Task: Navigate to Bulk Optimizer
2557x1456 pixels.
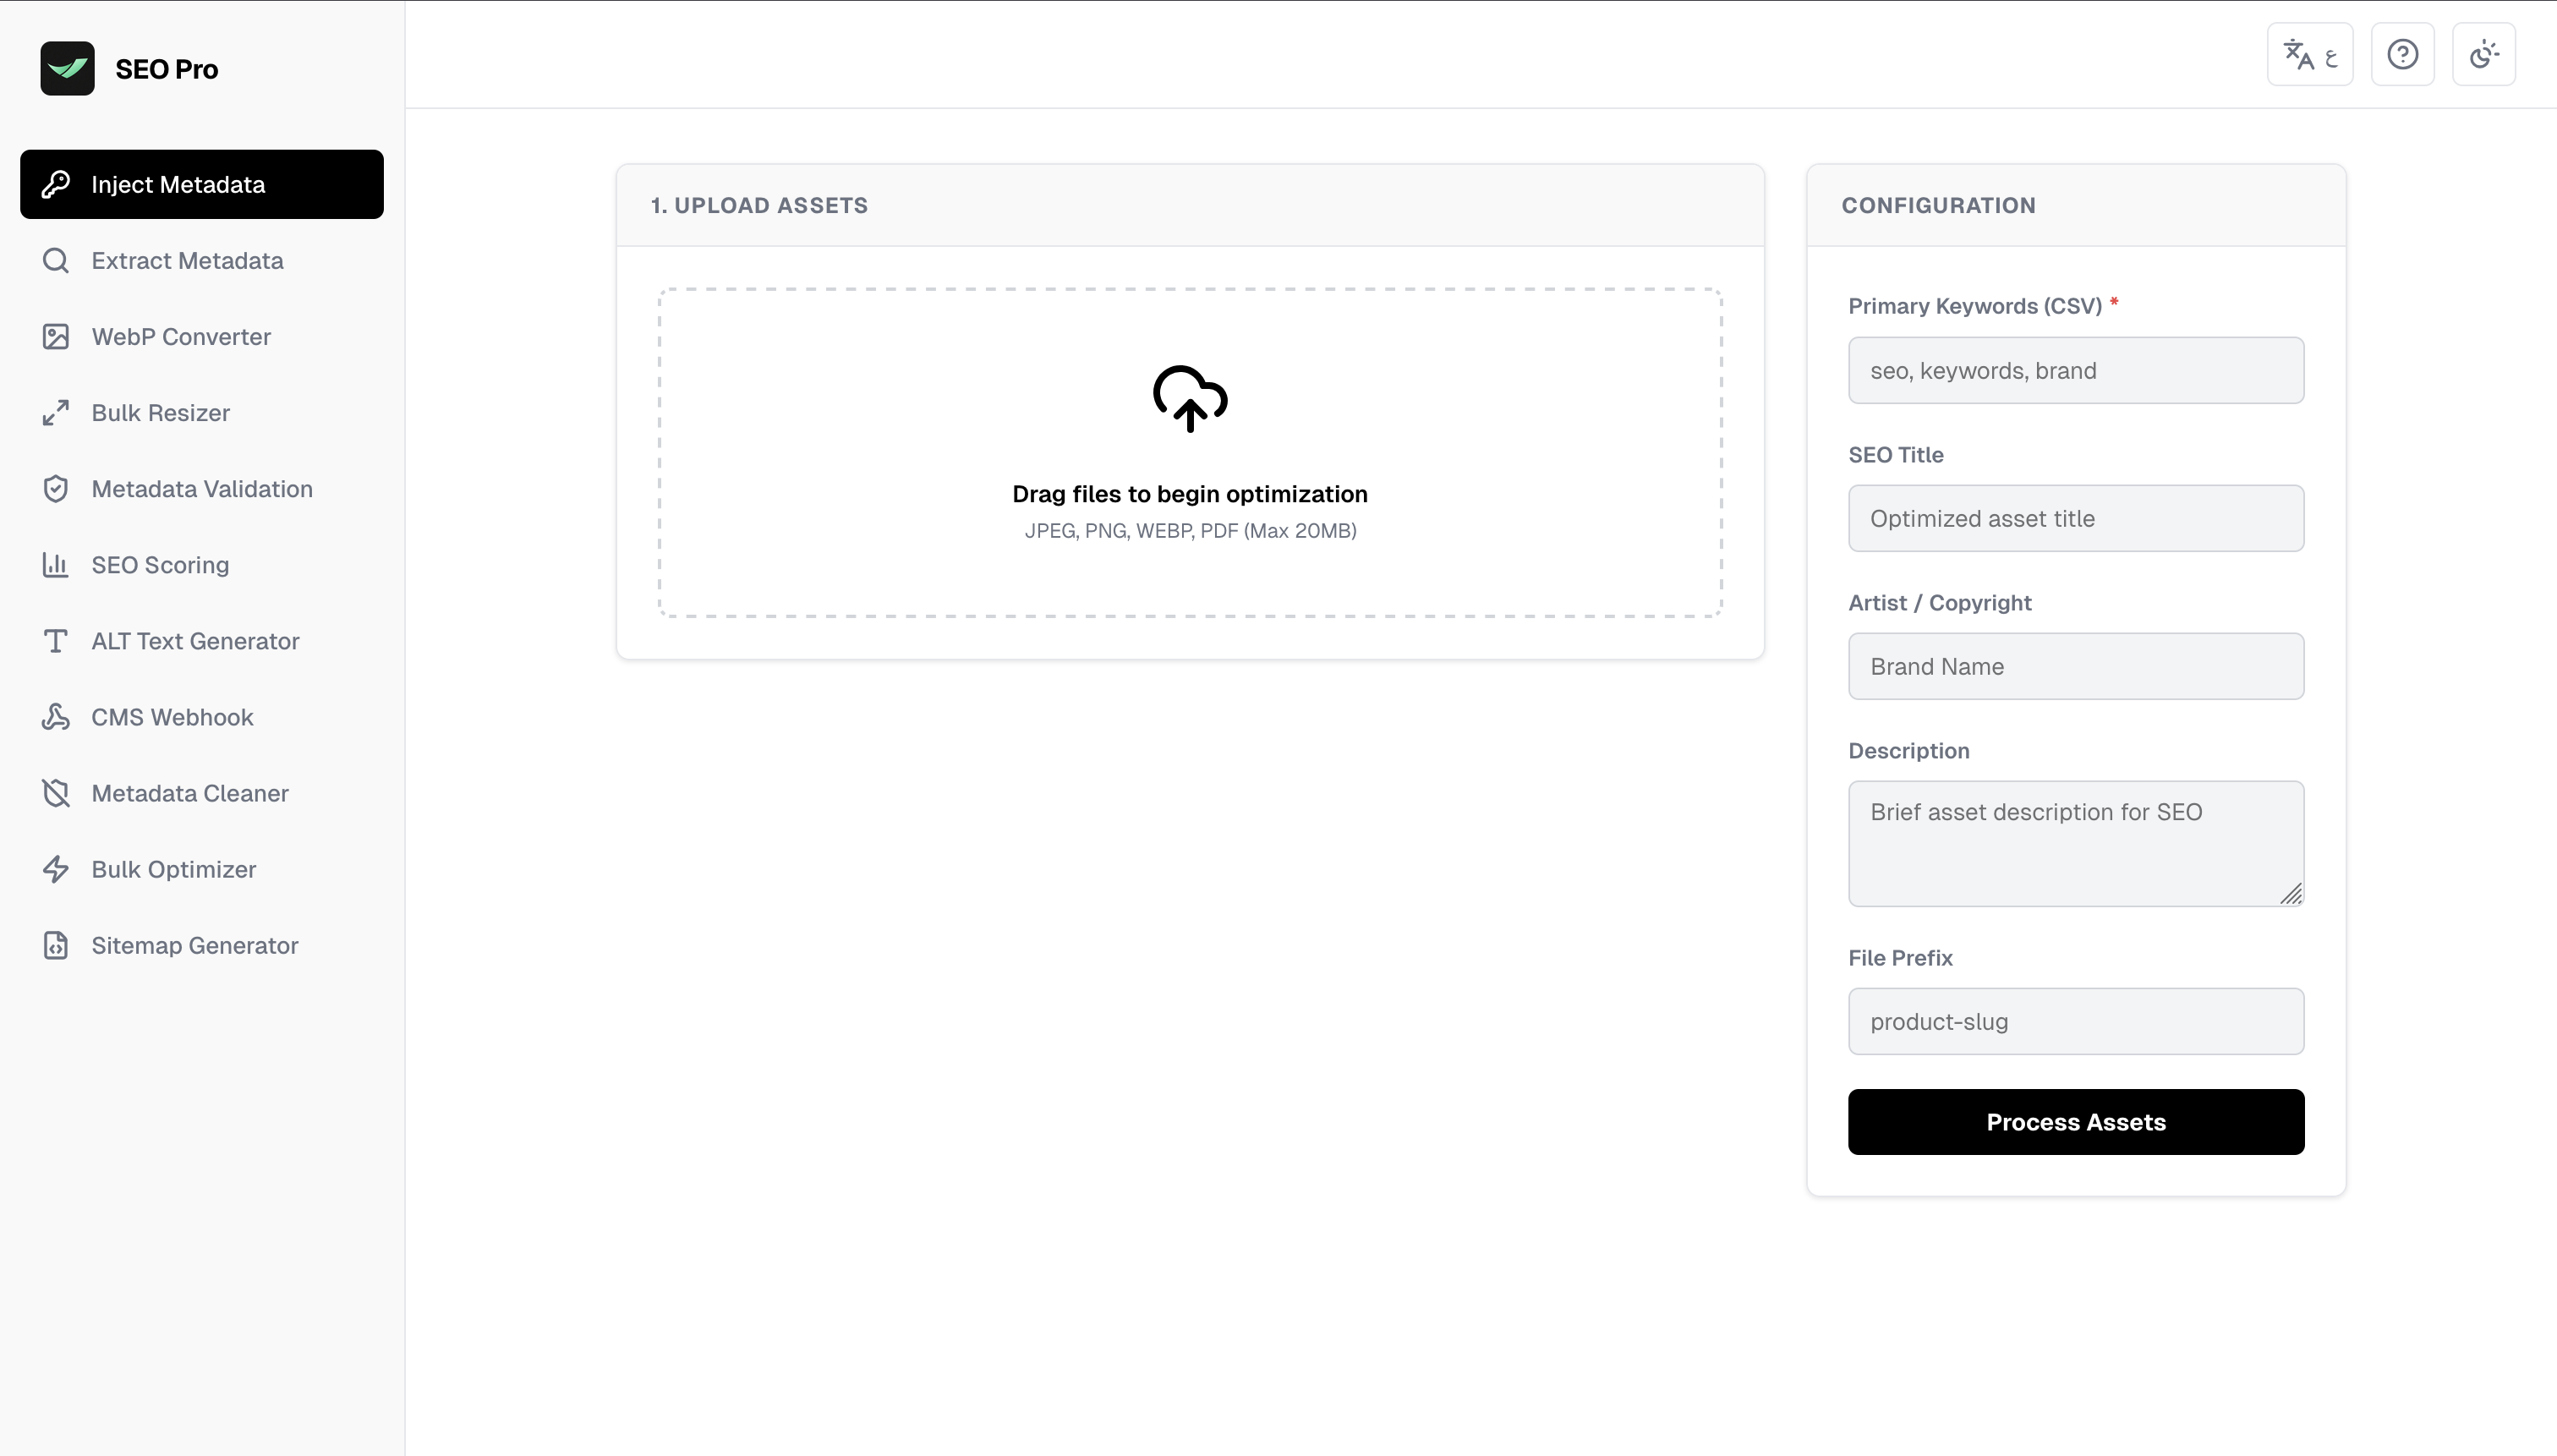Action: pos(174,869)
